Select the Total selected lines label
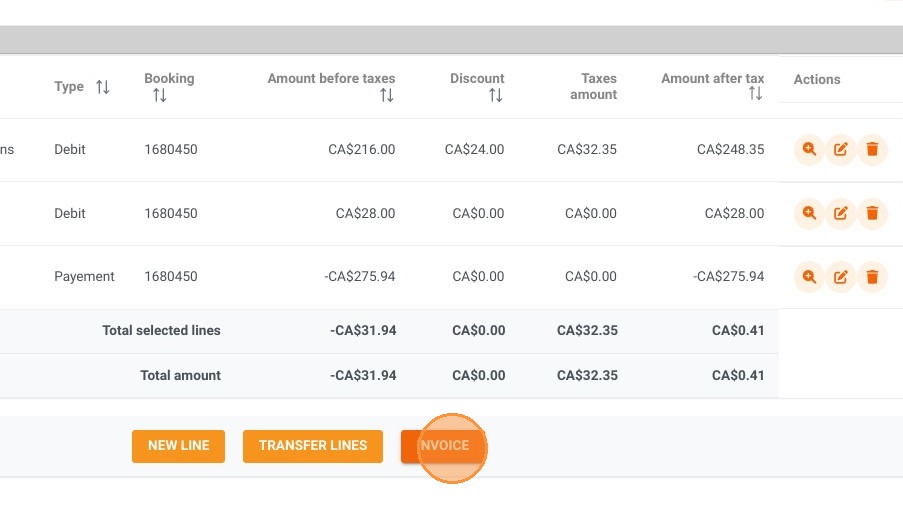The image size is (903, 505). 161,331
